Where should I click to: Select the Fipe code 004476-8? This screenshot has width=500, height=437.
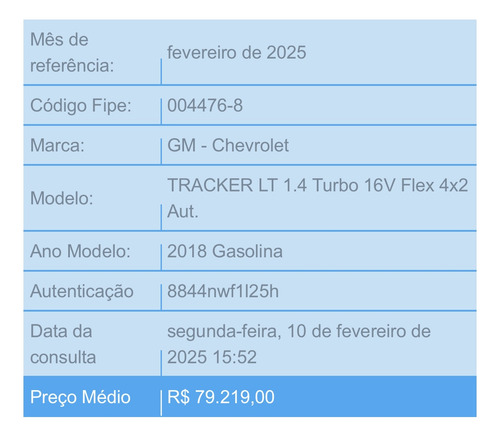pos(205,106)
